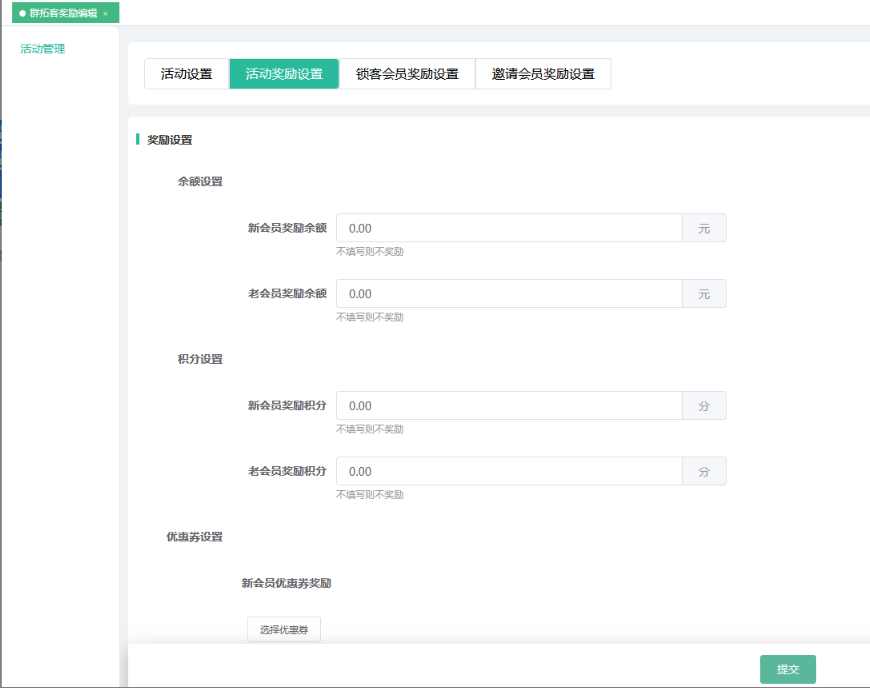This screenshot has width=870, height=688.
Task: Click into the 老会员奖励余额 input field
Action: click(509, 294)
